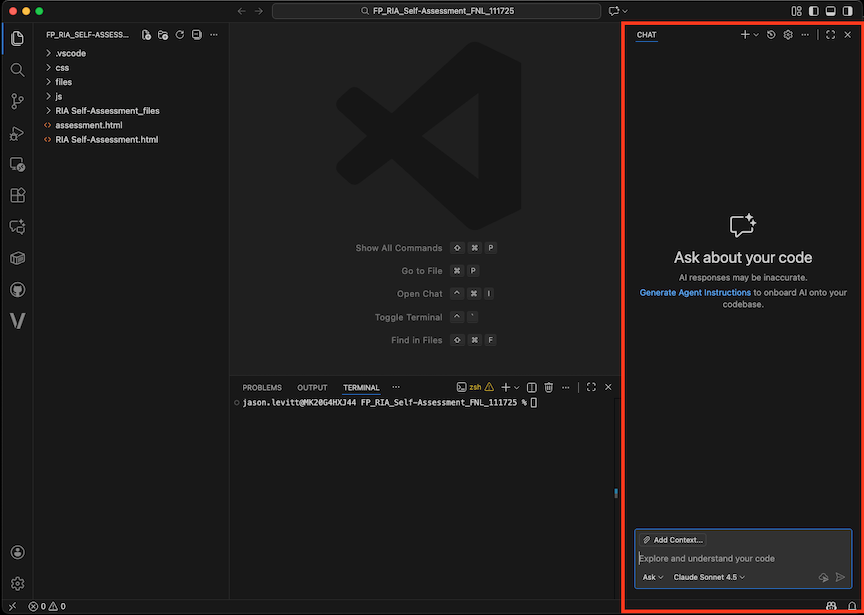The height and width of the screenshot is (615, 864).
Task: Send the chat message
Action: (x=841, y=577)
